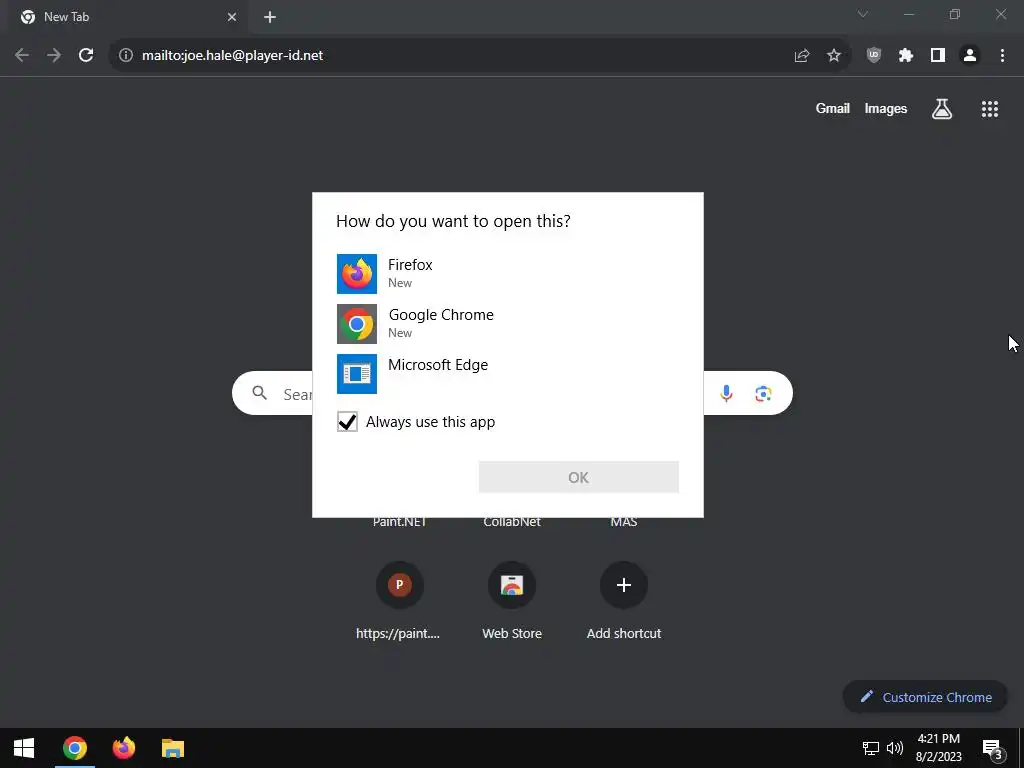Switch to the New Tab tab
Screen dimensions: 1024x768
(x=127, y=18)
